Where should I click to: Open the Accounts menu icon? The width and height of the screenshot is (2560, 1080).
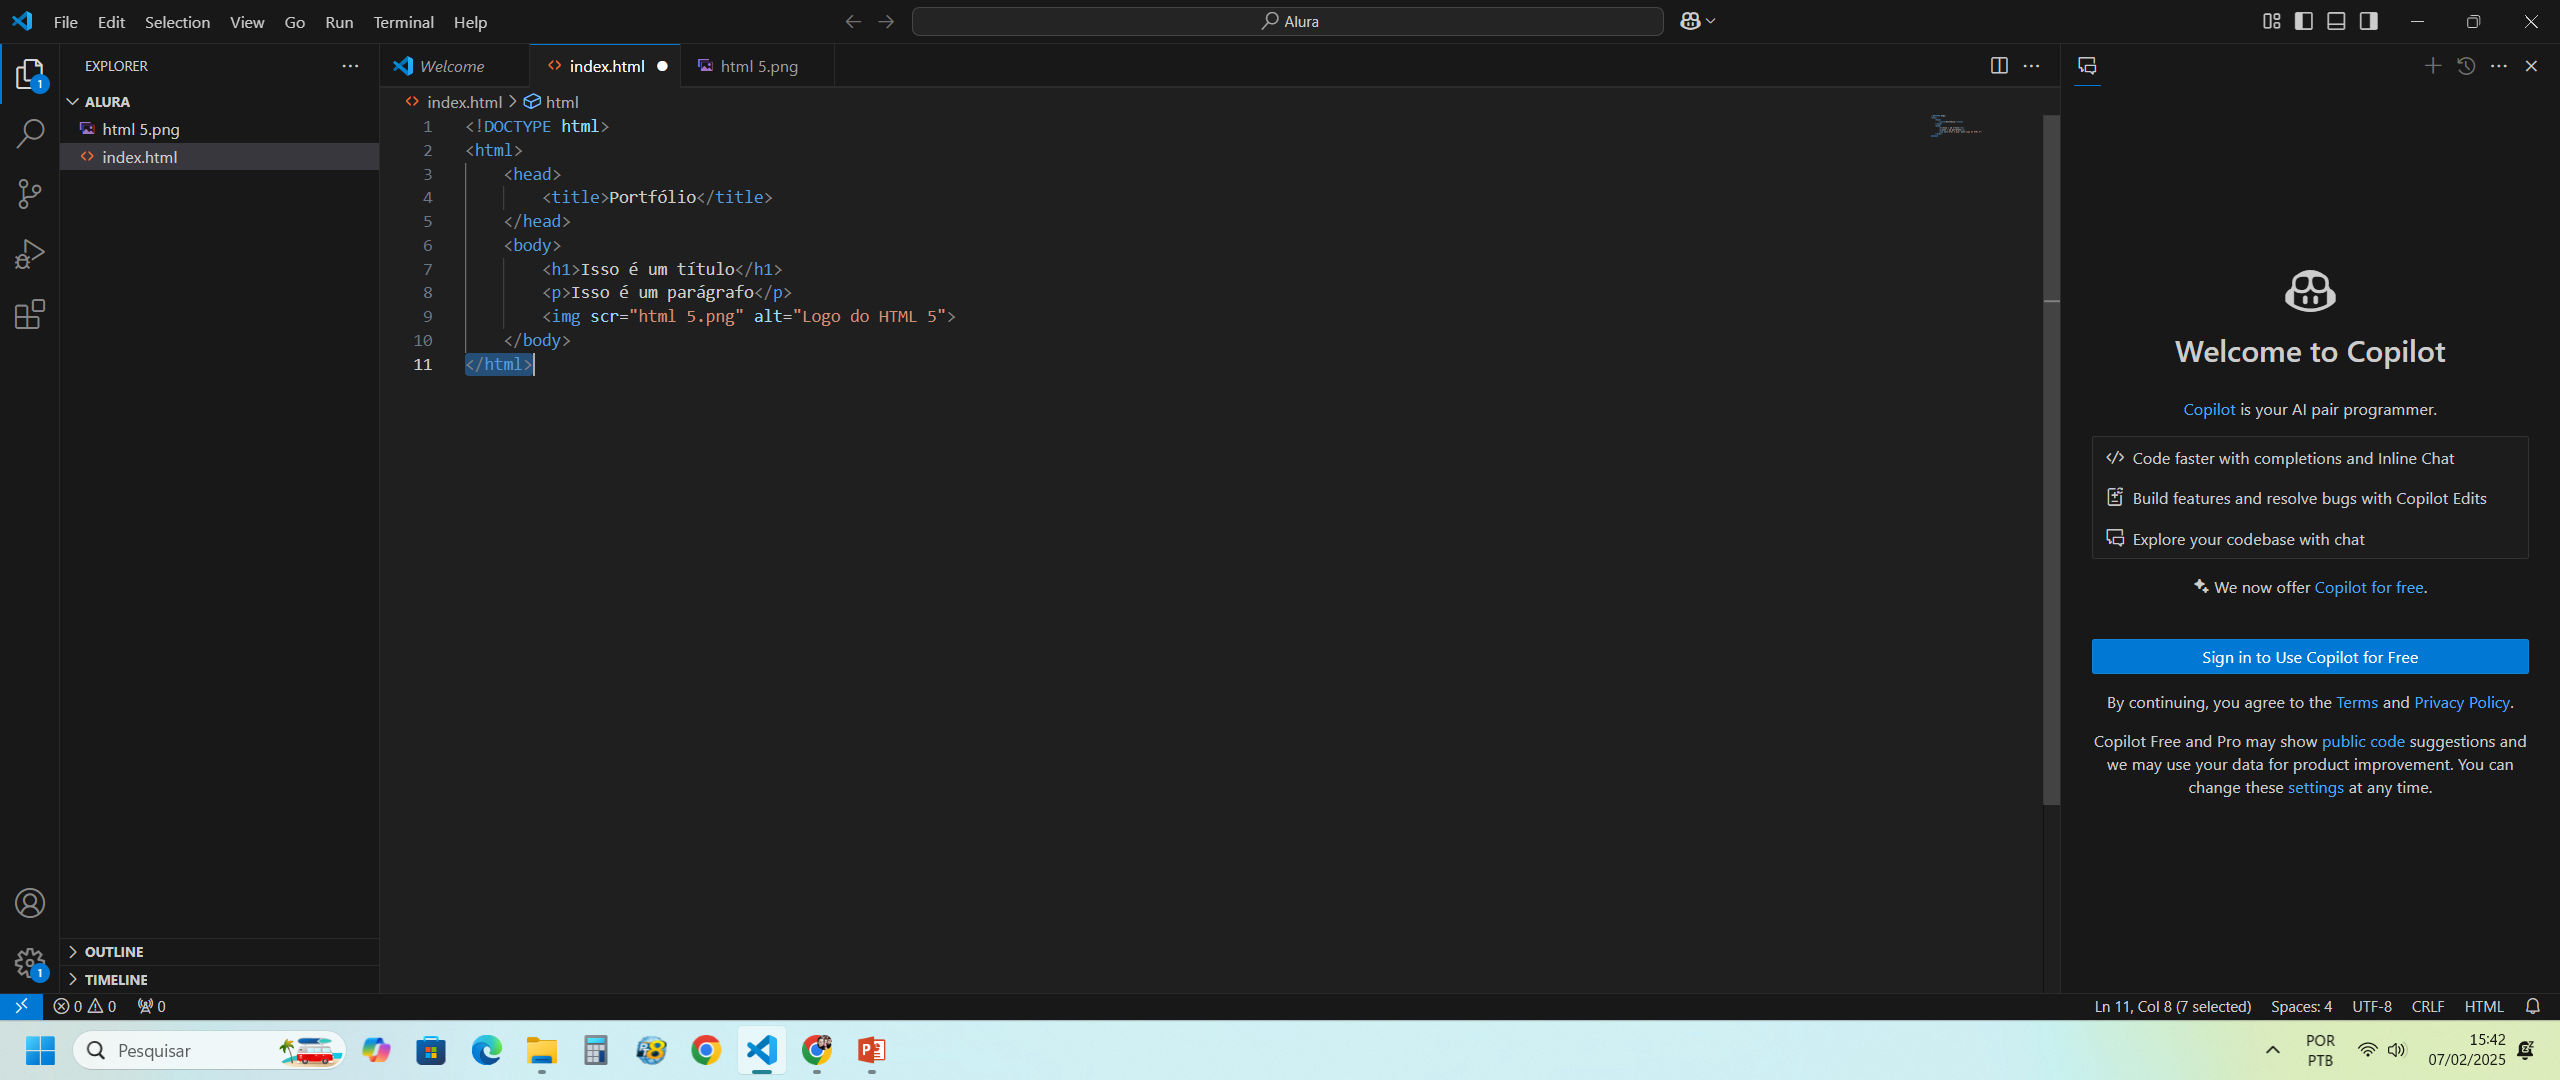30,903
